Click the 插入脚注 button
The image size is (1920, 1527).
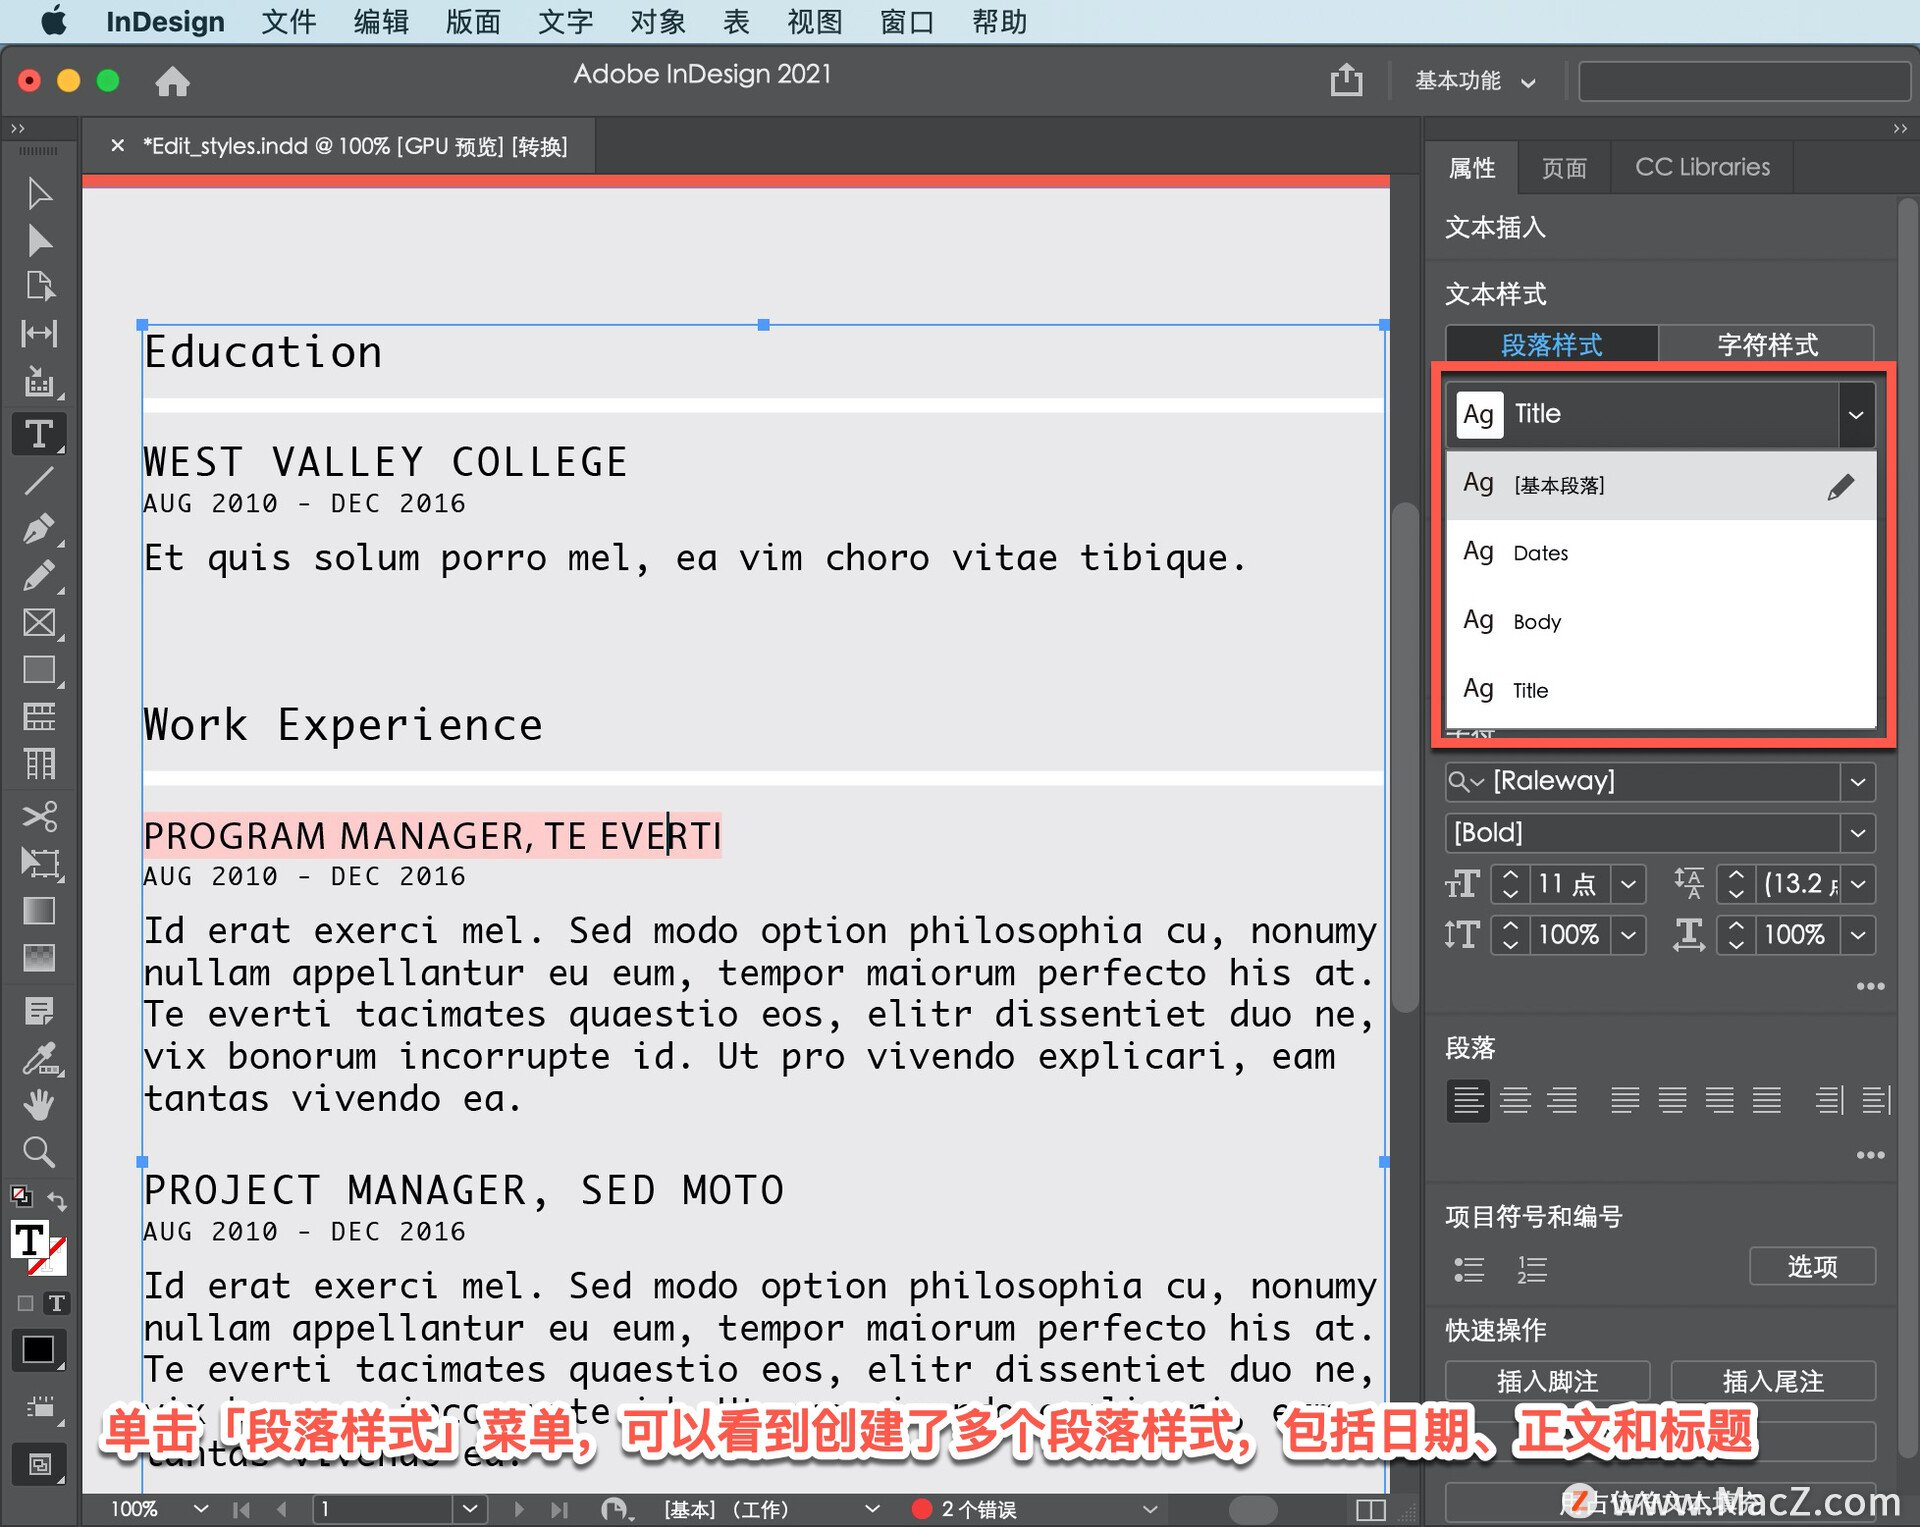[1546, 1381]
